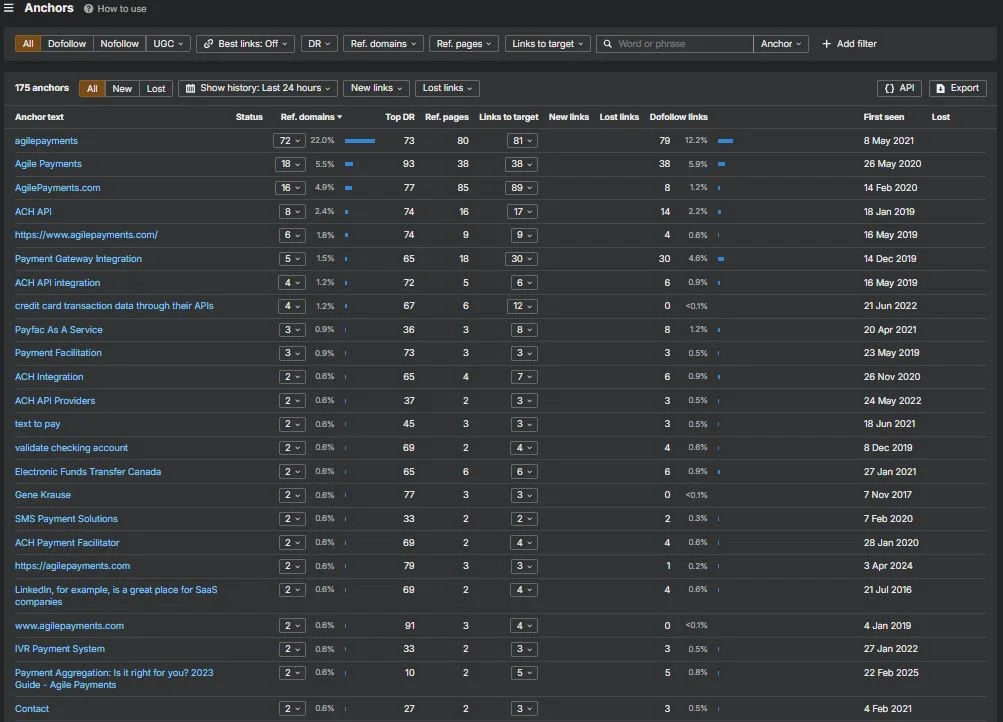The image size is (1003, 722).
Task: Click the API braces icon
Action: (889, 88)
